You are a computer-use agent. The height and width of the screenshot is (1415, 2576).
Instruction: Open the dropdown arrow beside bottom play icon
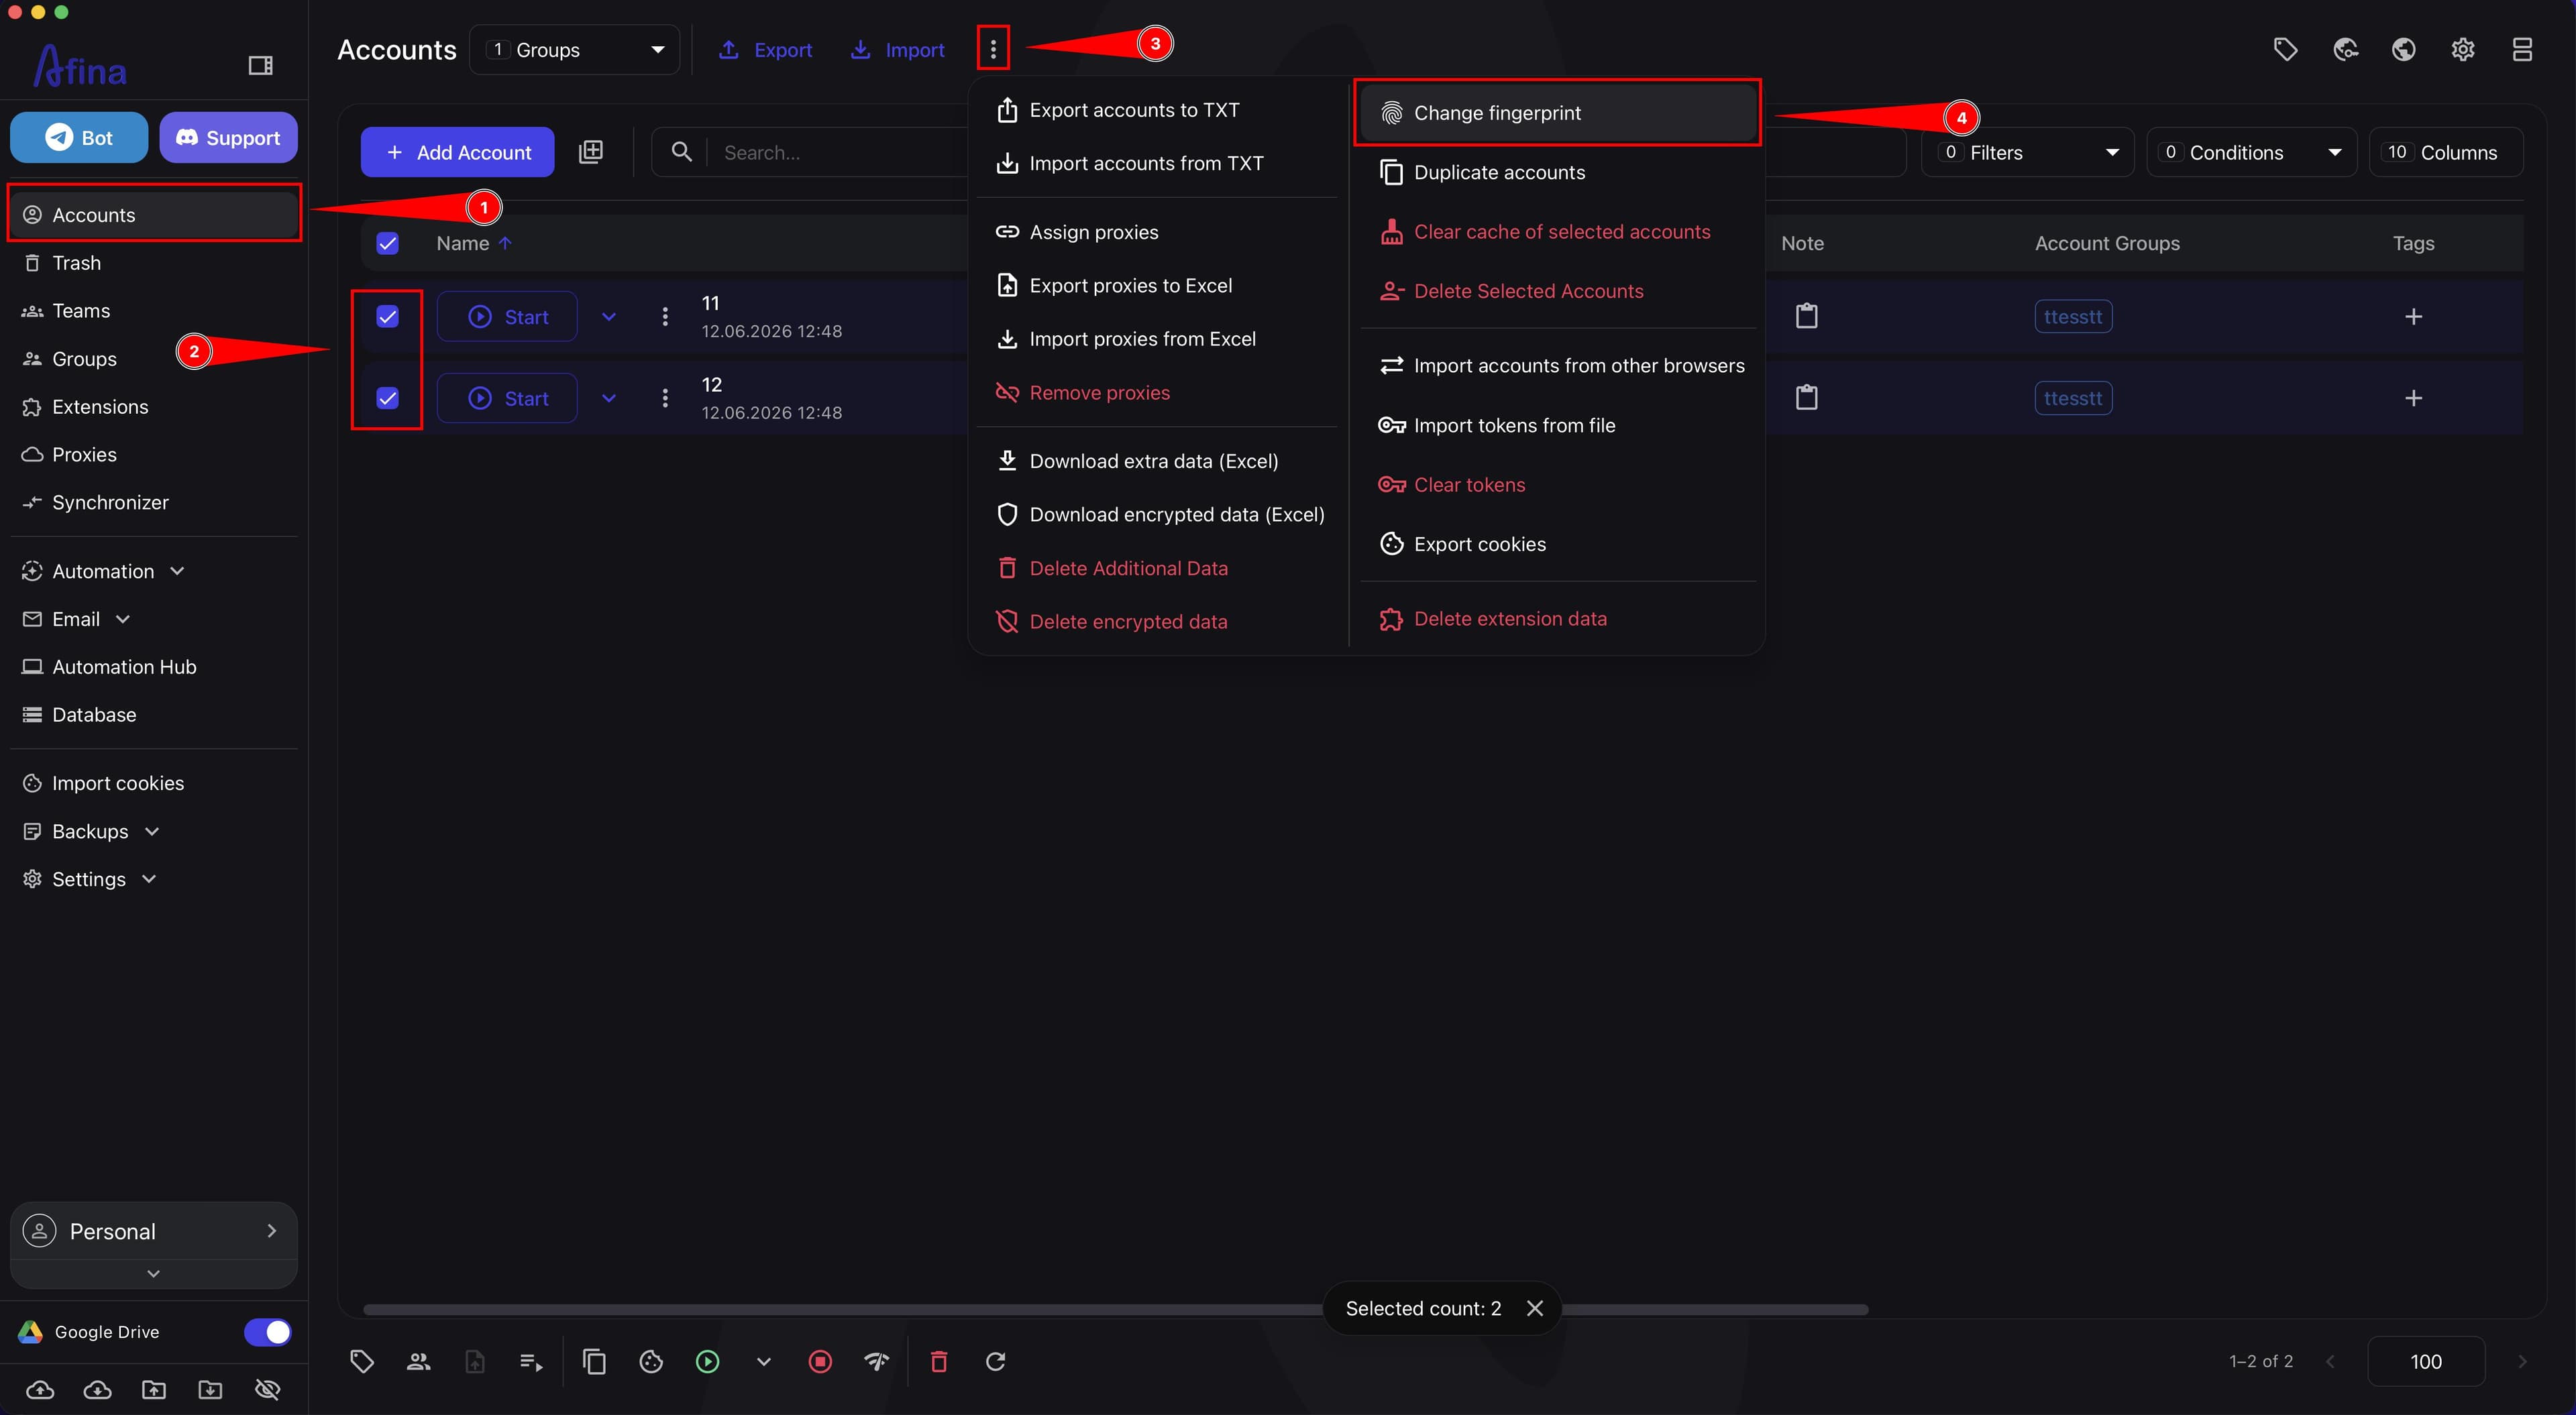pos(764,1361)
